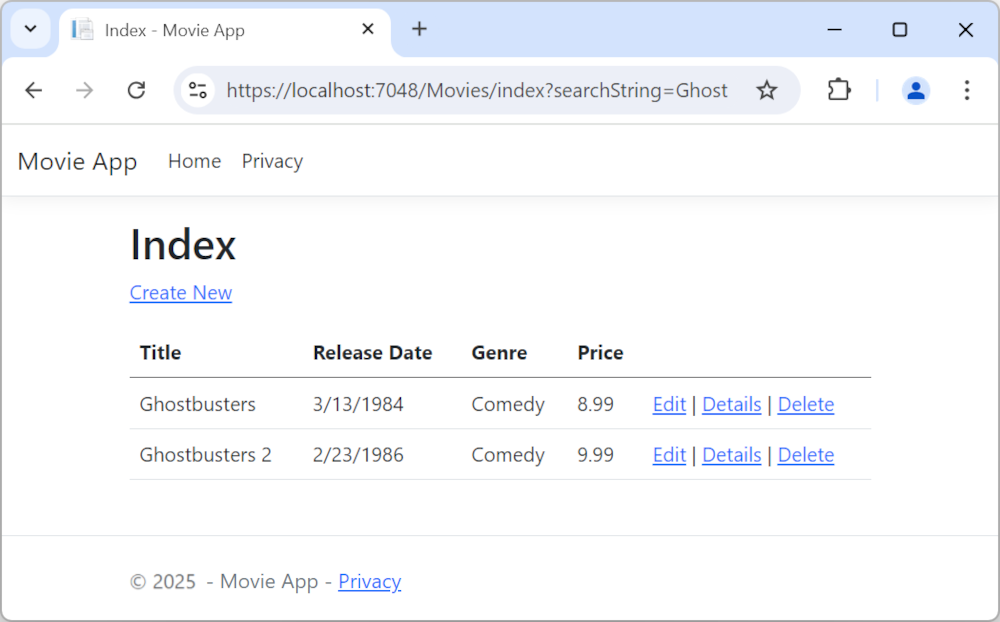Sort by the Release Date column header
1000x622 pixels.
[x=372, y=353]
